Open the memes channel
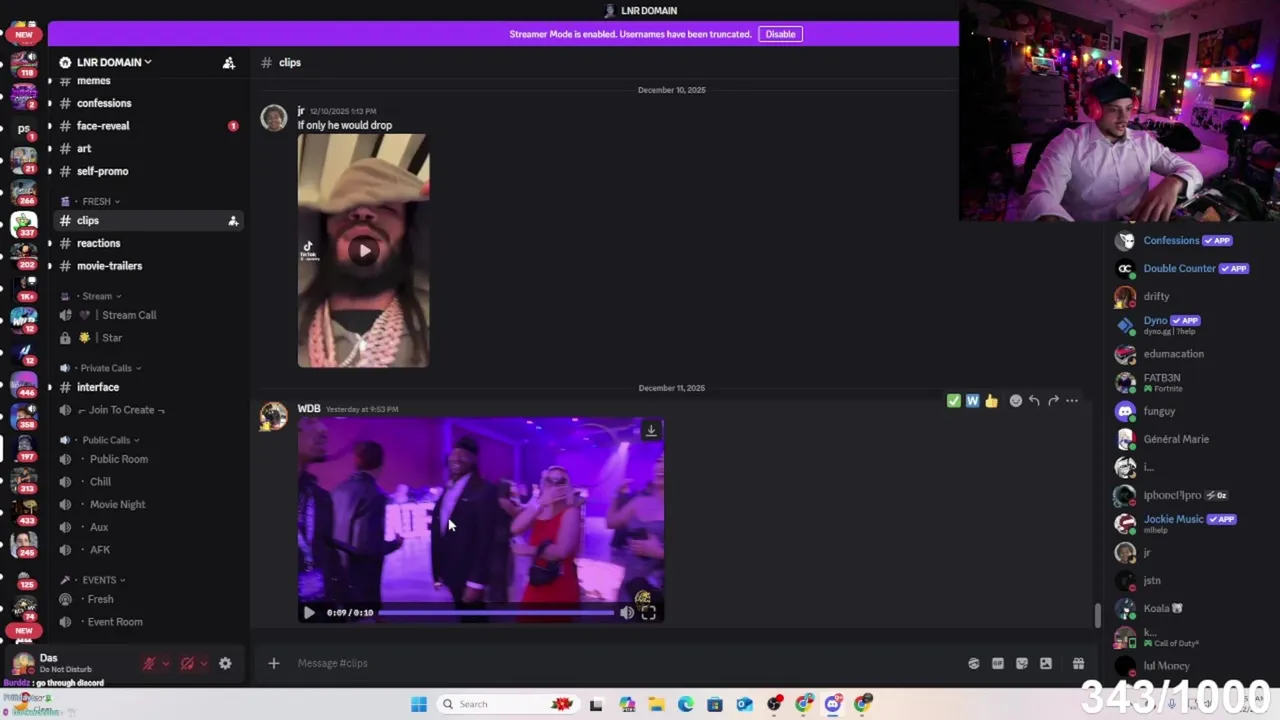The width and height of the screenshot is (1280, 720). coord(94,81)
